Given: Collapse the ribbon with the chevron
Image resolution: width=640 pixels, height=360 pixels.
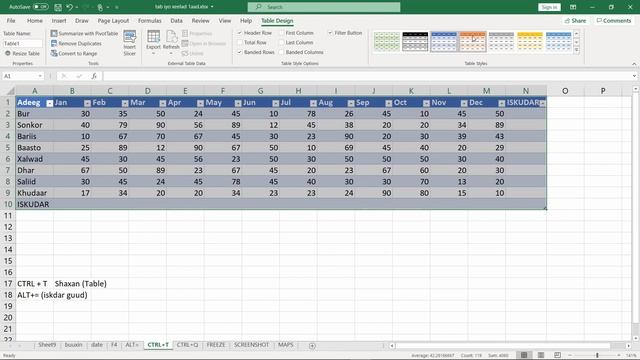Looking at the screenshot, I should pos(634,64).
